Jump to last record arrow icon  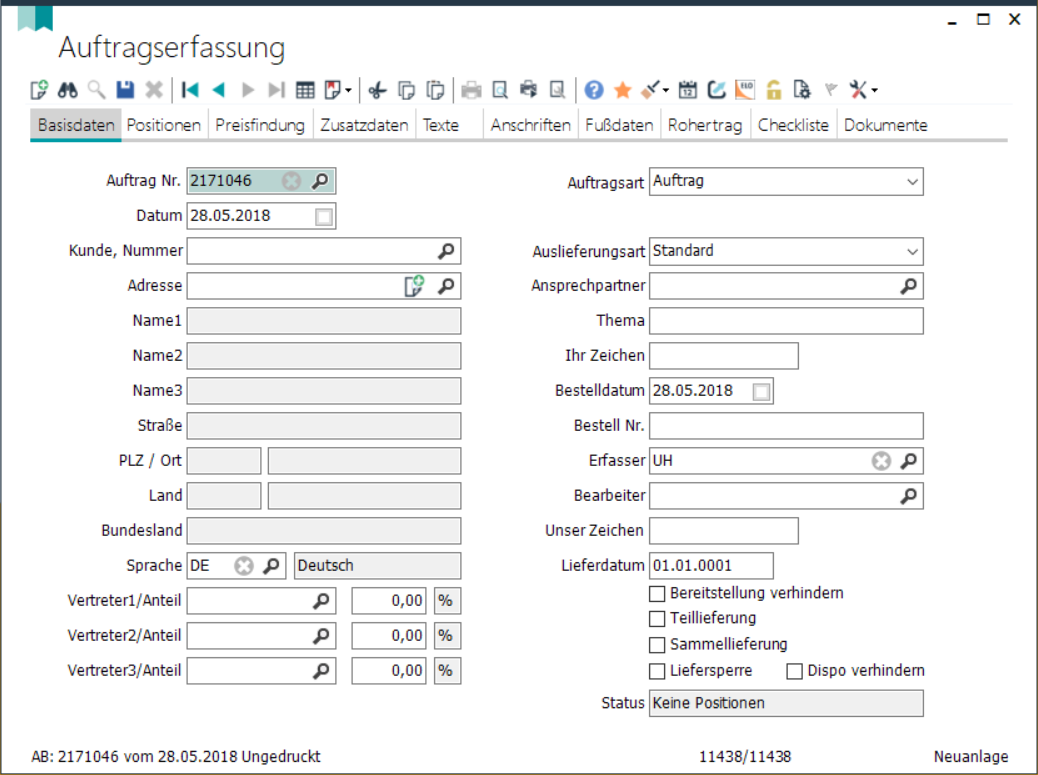click(276, 89)
